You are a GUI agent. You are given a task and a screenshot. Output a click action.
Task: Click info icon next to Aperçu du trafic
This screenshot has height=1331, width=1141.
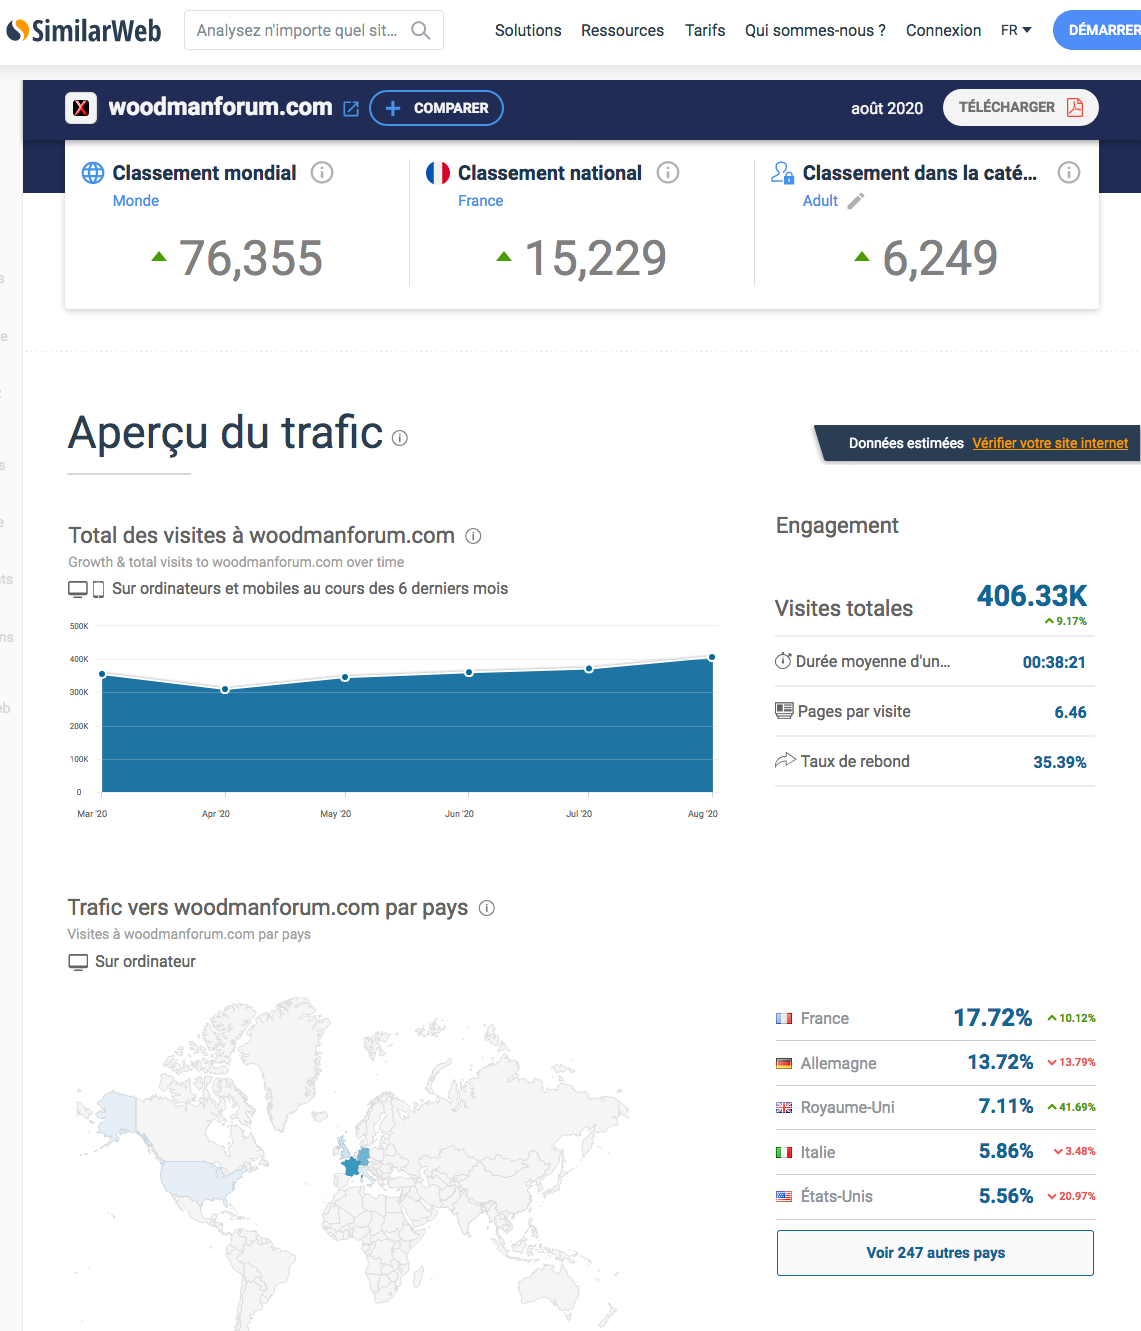click(400, 438)
